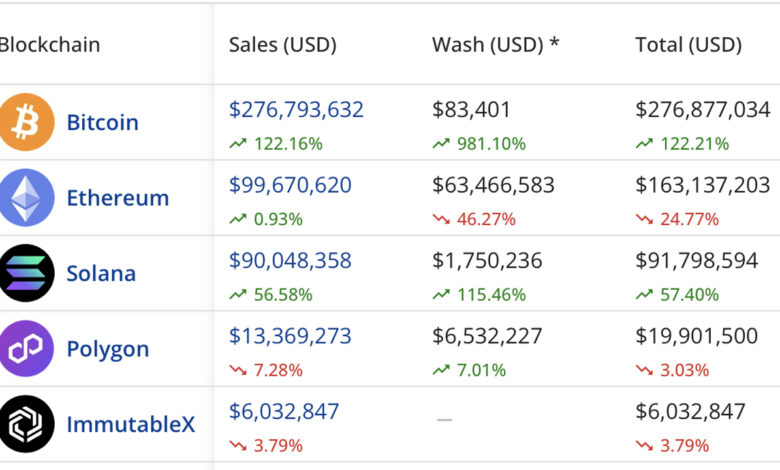Click the Bitcoin logo icon

coord(27,122)
